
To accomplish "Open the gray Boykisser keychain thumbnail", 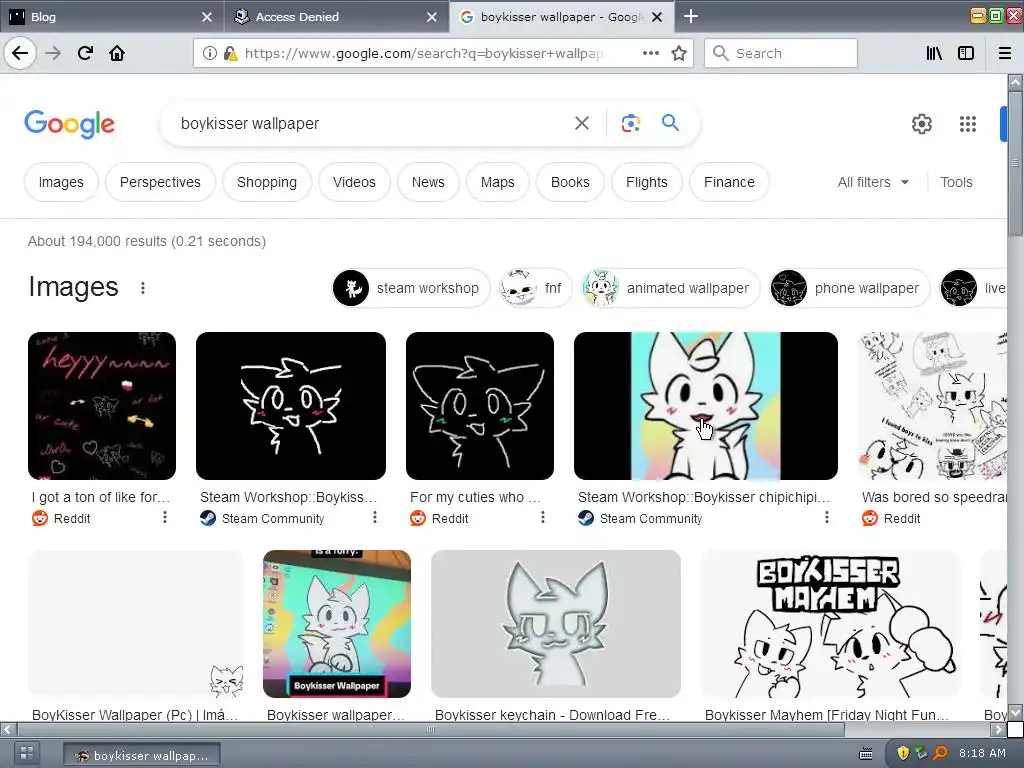I will 556,624.
